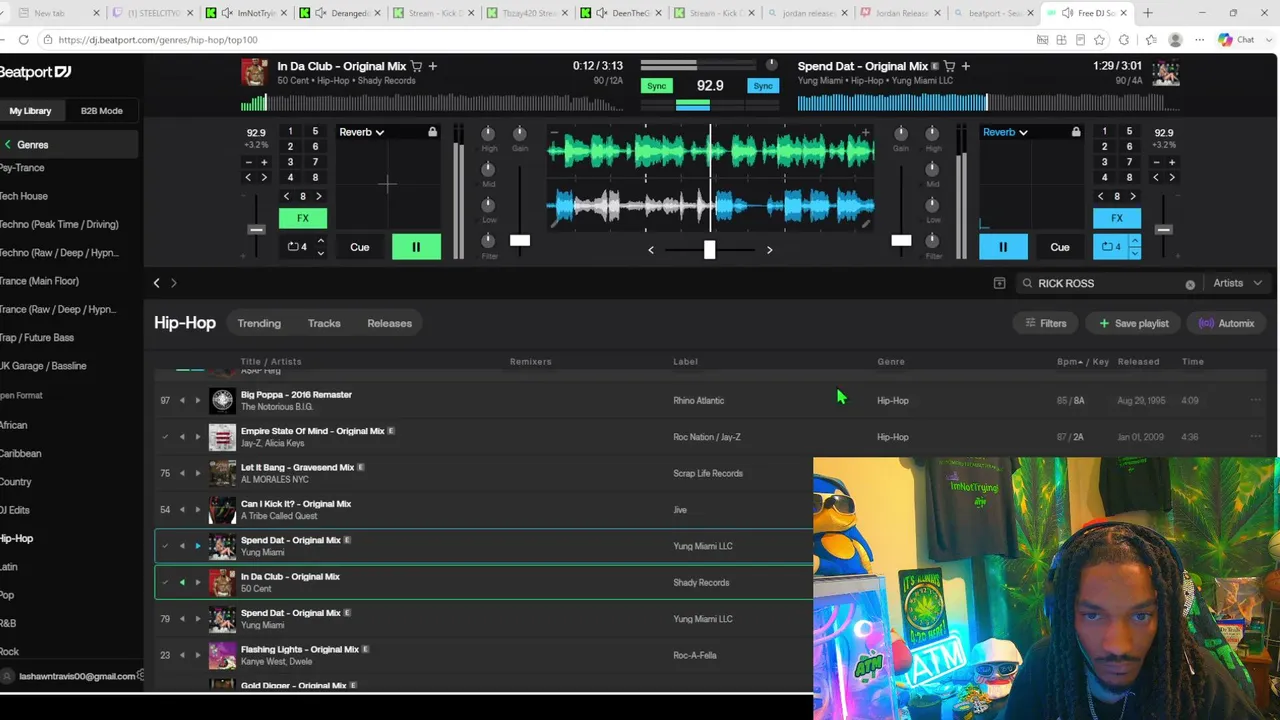This screenshot has width=1280, height=720.
Task: Toggle Sync on the left deck
Action: coord(657,86)
